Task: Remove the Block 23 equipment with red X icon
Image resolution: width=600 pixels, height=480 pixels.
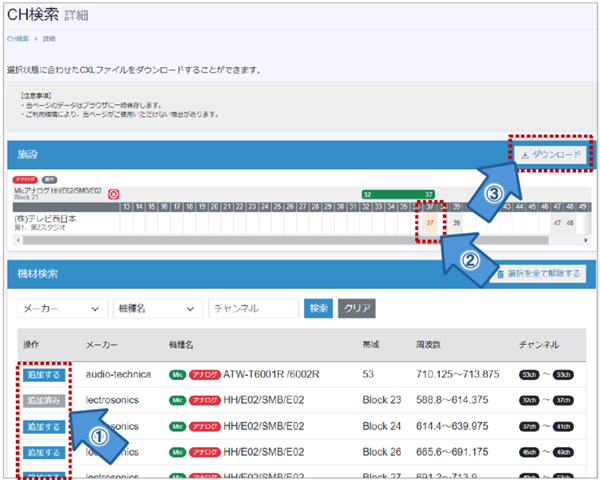Action: point(113,194)
